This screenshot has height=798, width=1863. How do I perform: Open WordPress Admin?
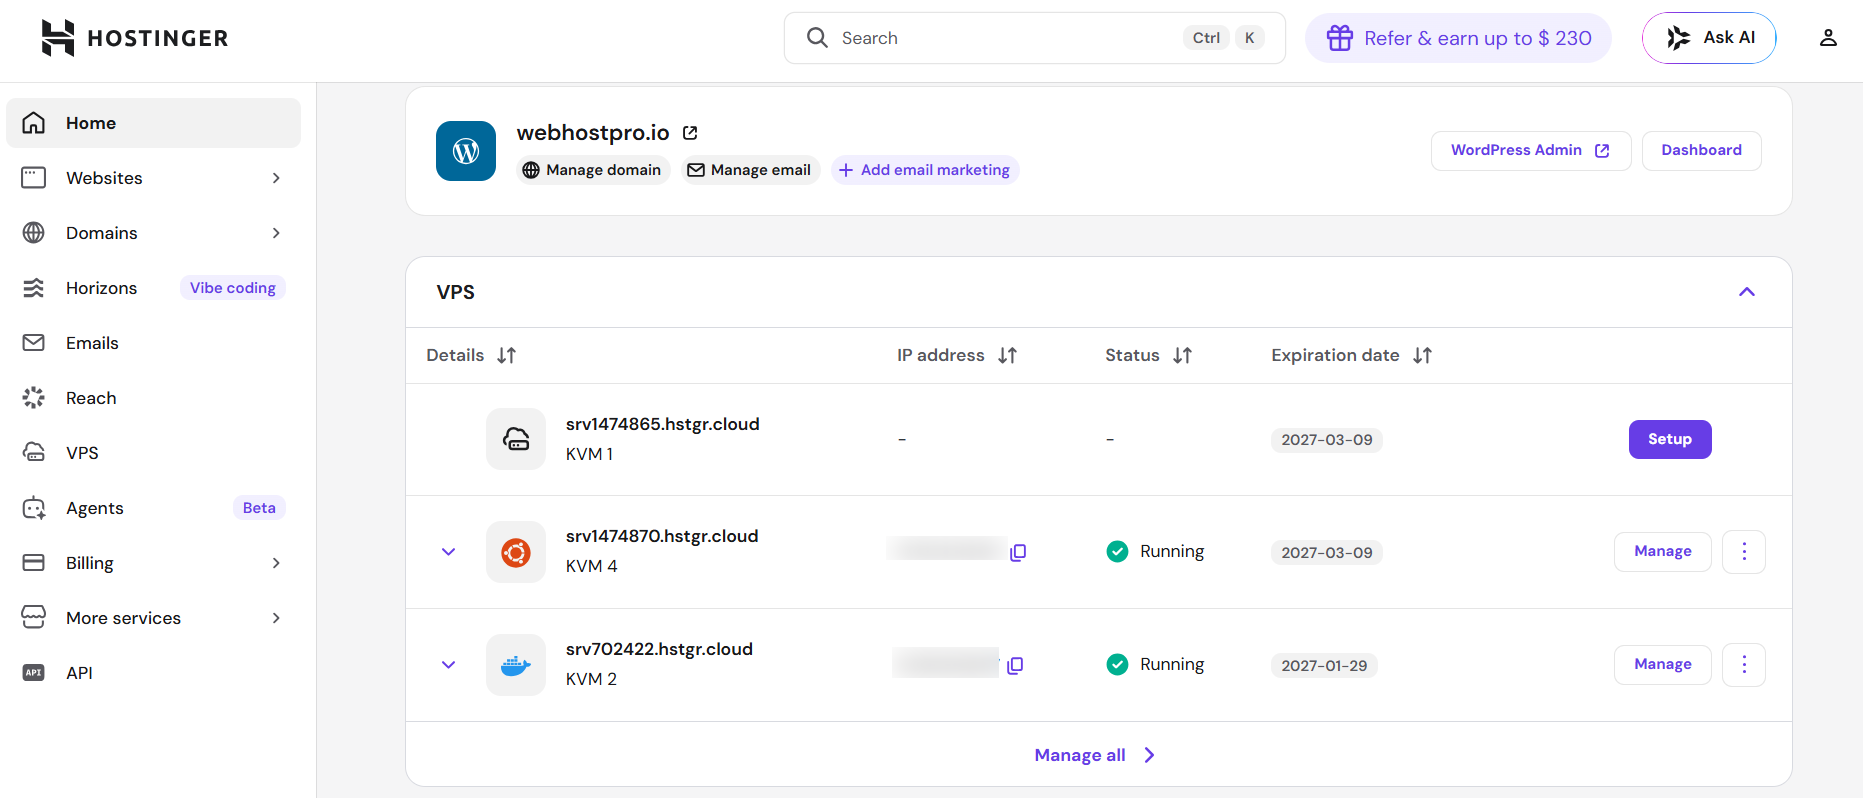click(1531, 151)
